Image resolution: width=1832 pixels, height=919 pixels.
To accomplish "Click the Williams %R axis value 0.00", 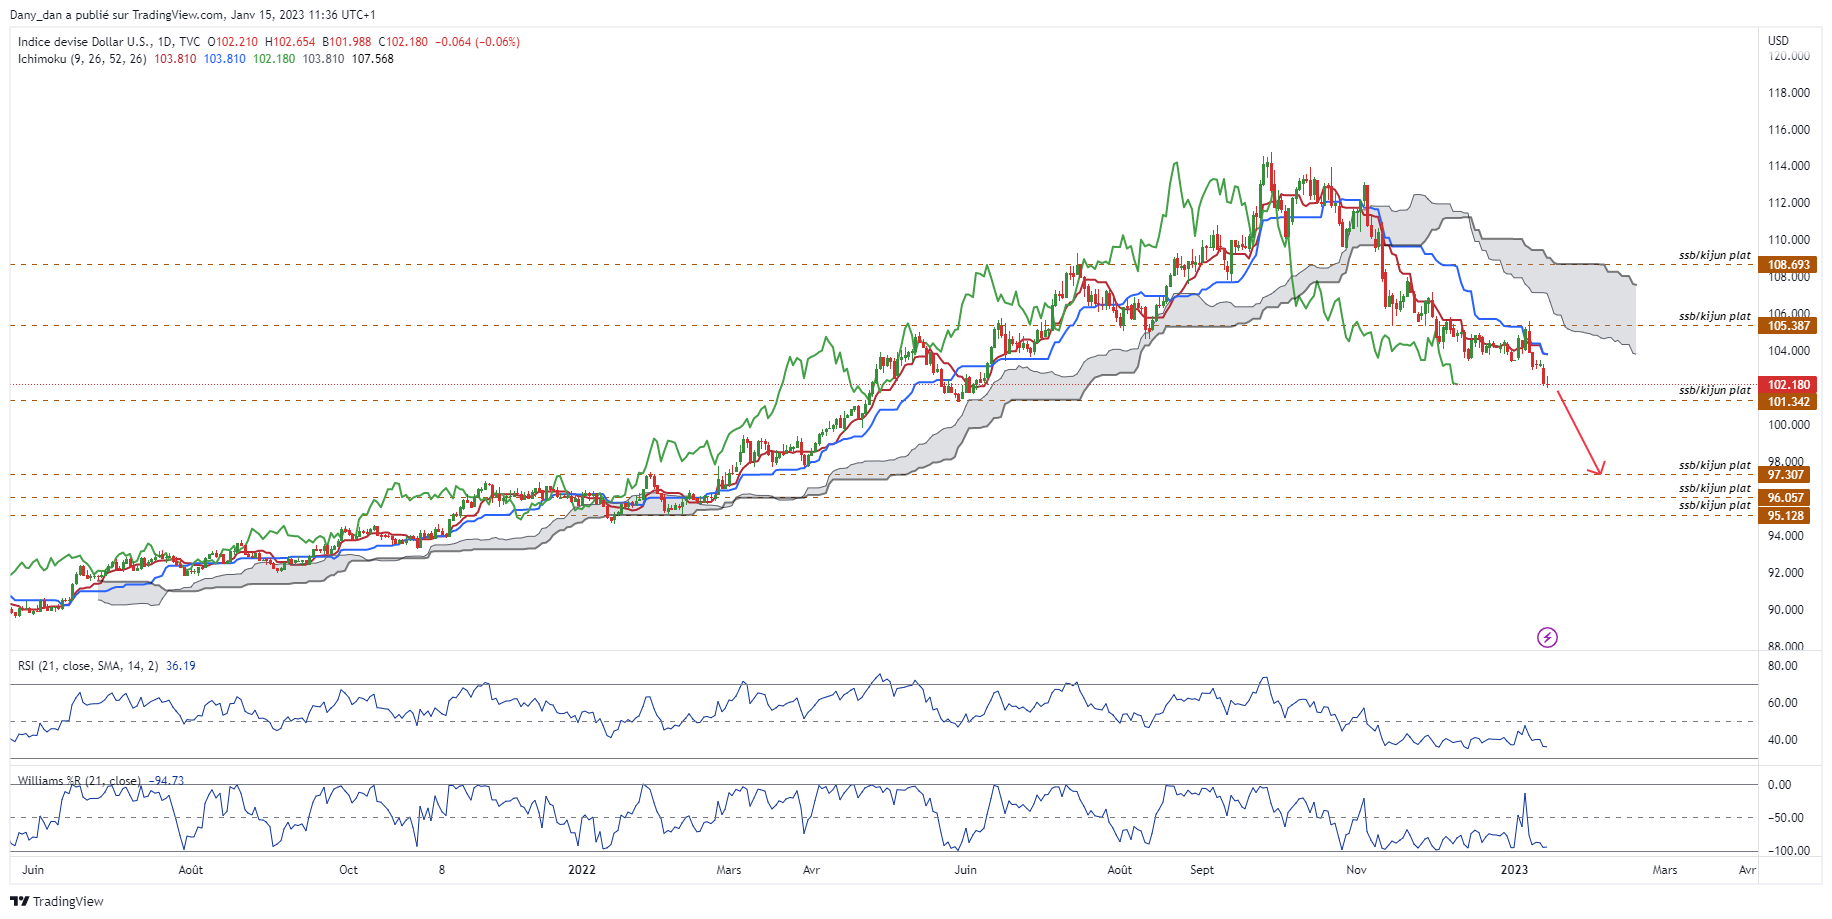I will 1780,785.
